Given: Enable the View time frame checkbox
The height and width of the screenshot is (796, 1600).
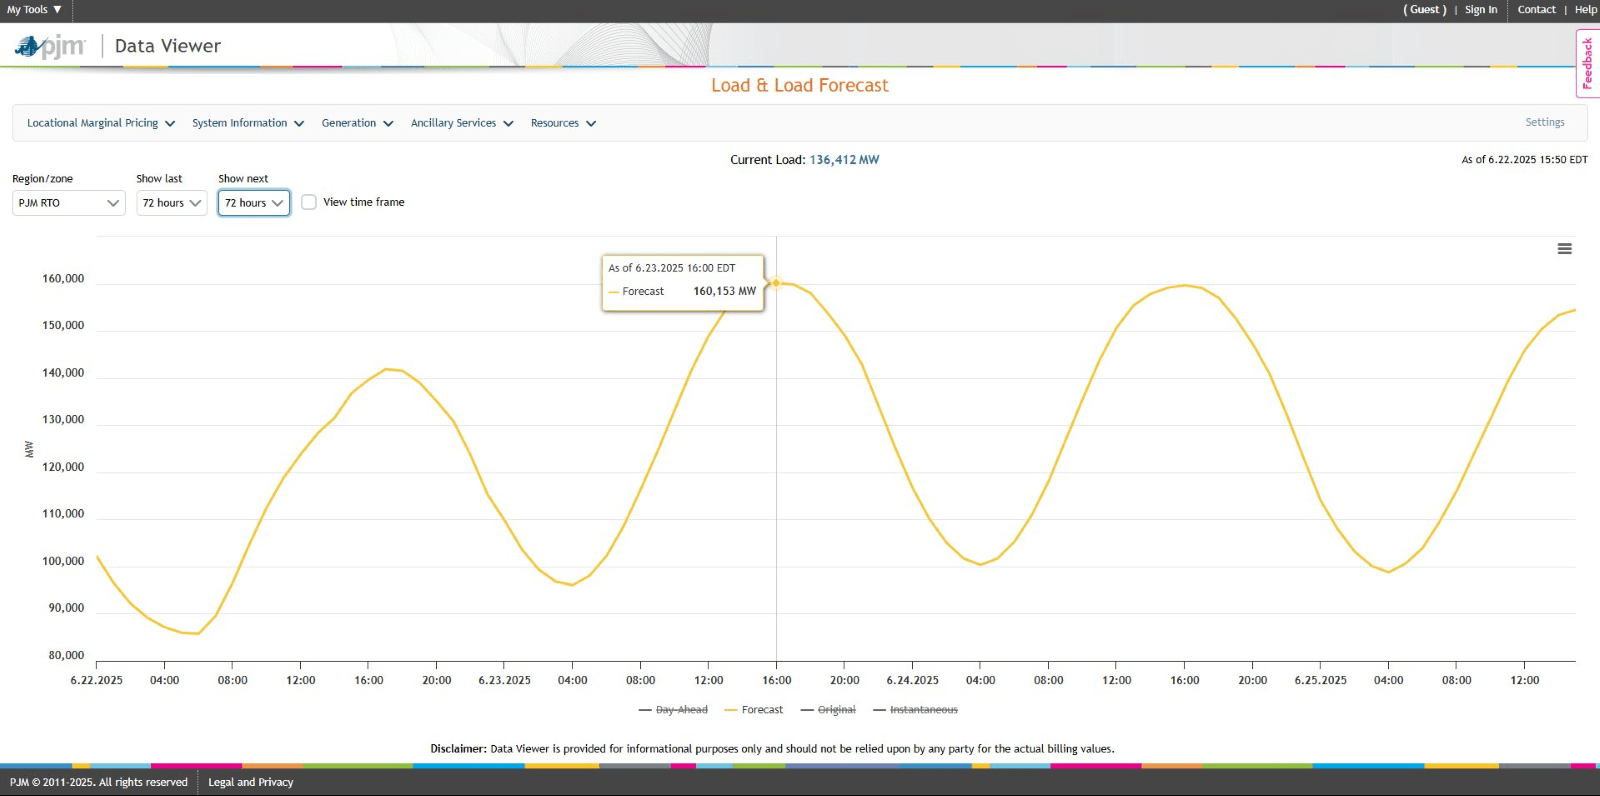Looking at the screenshot, I should [x=309, y=202].
